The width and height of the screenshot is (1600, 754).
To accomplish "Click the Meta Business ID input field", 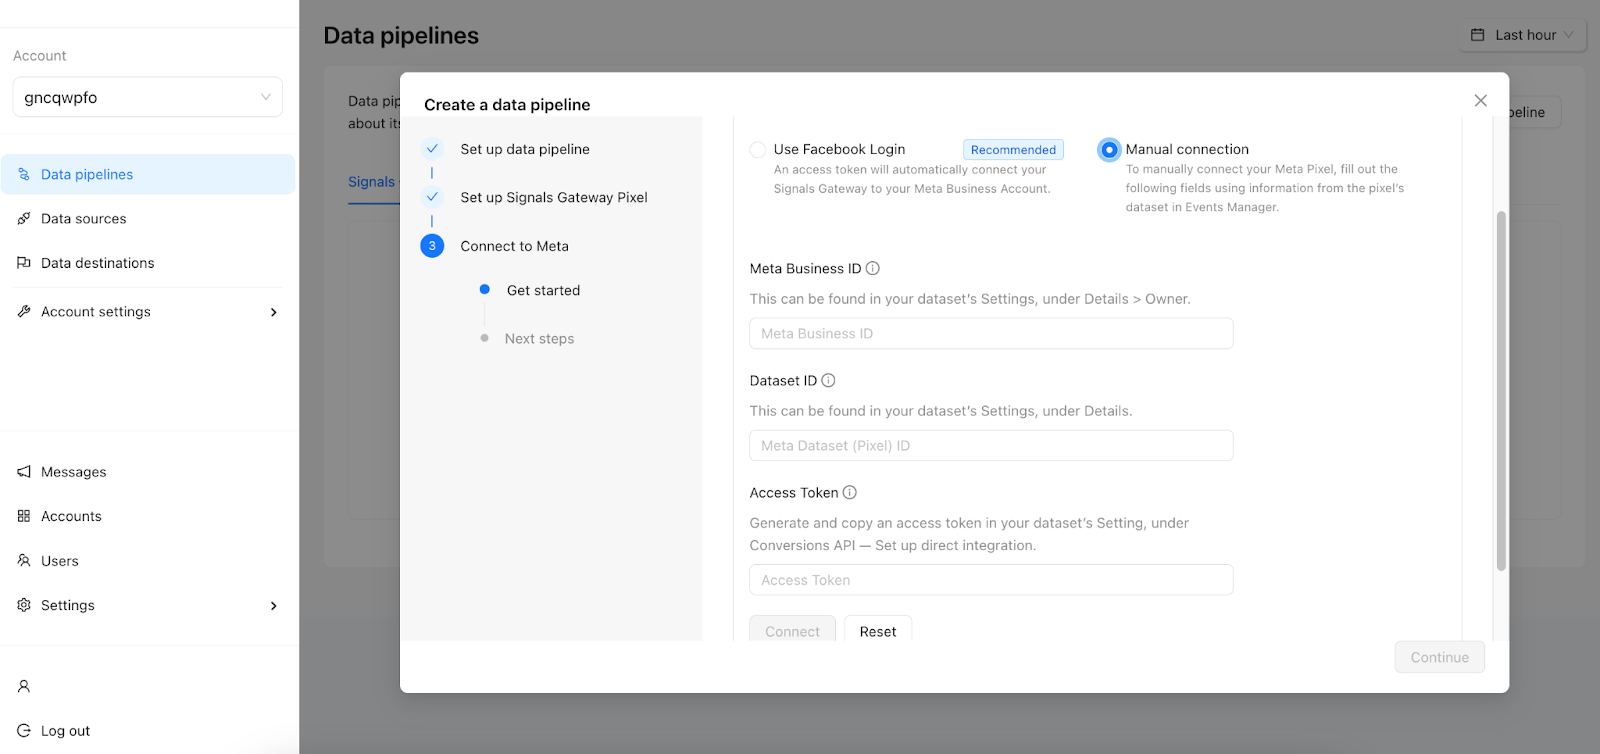I will tap(991, 333).
